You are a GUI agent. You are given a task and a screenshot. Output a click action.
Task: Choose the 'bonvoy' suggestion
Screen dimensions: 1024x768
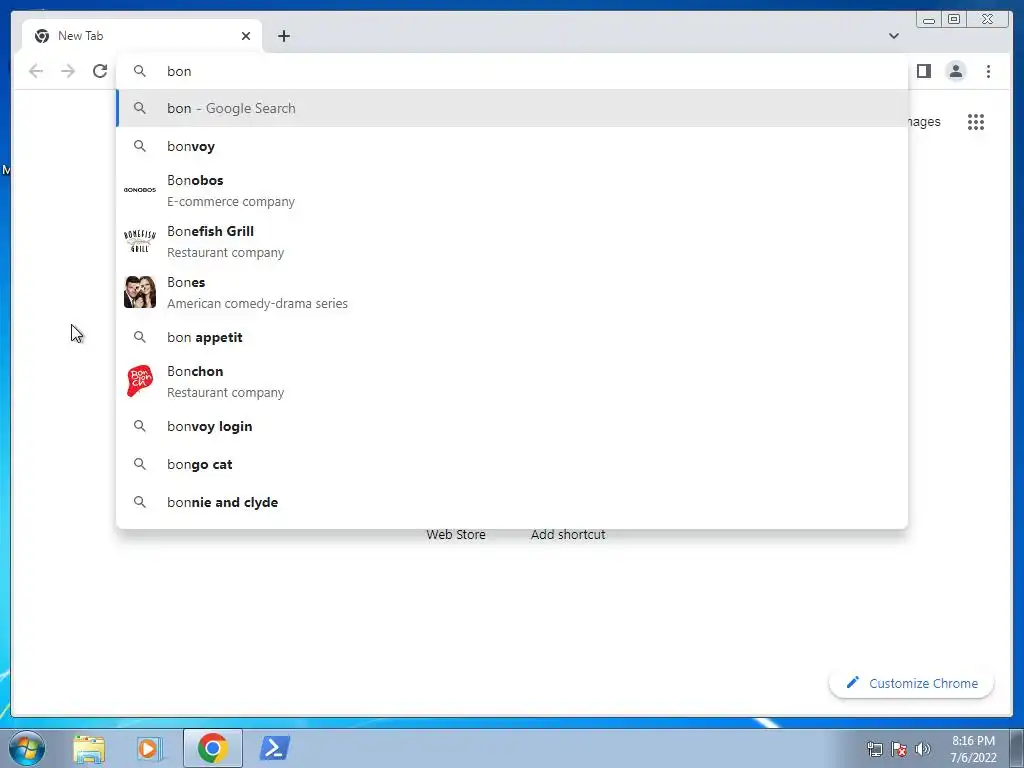point(511,146)
